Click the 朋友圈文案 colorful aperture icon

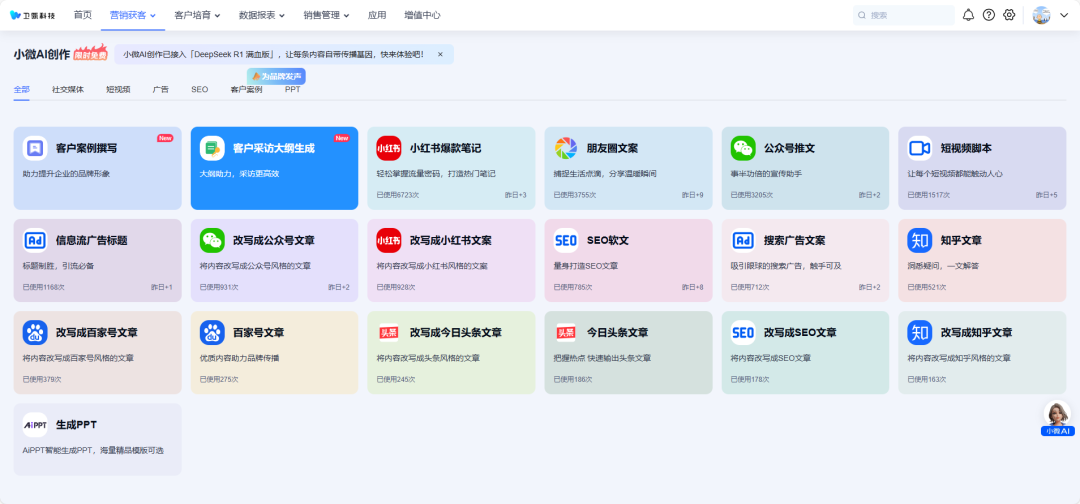(566, 148)
